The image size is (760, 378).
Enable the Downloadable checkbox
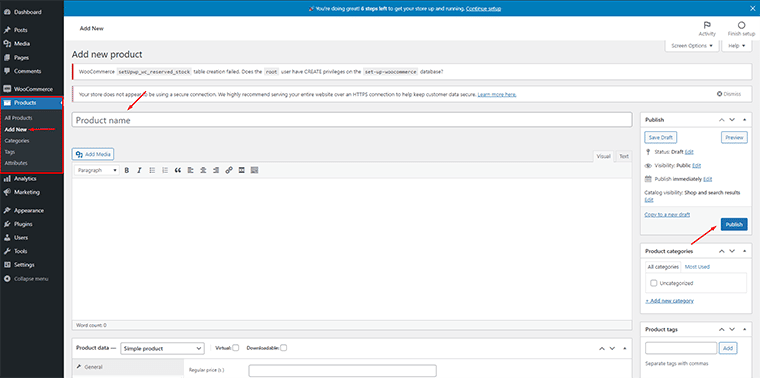coord(284,347)
